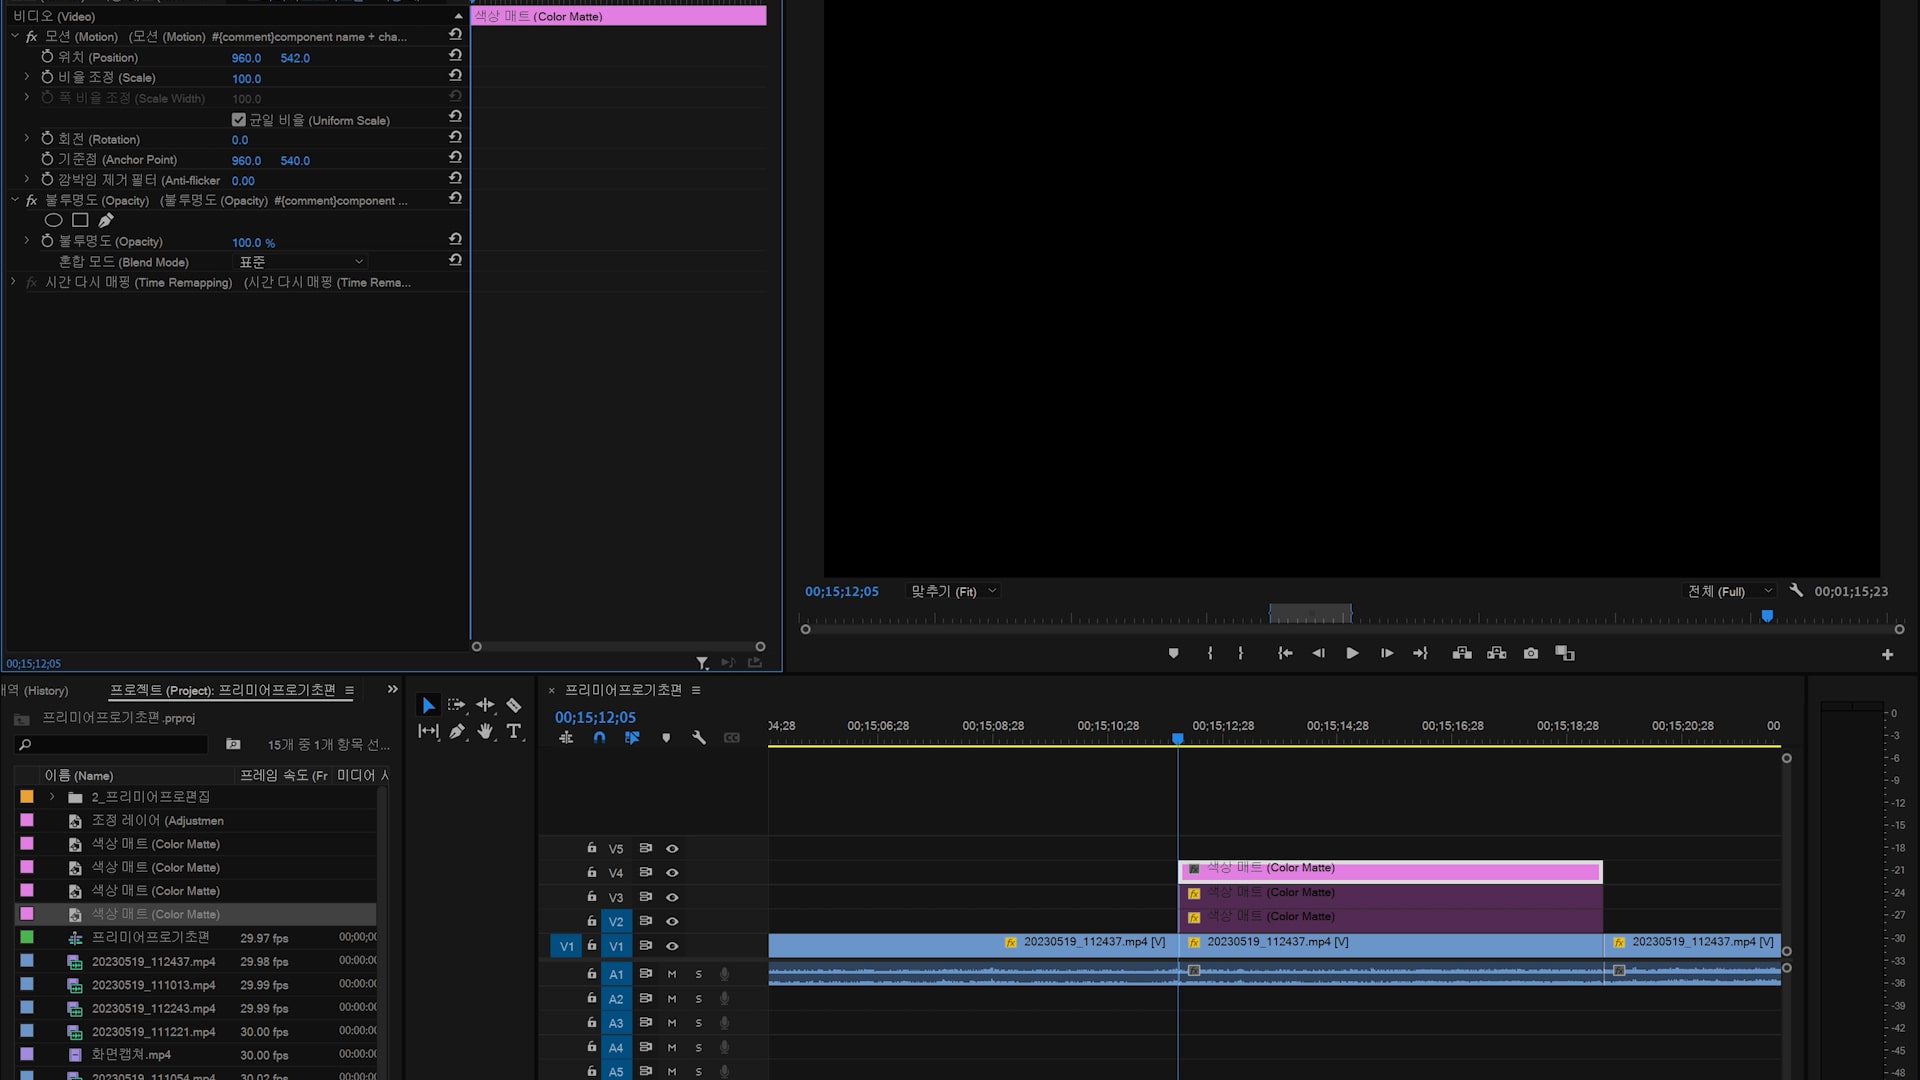The width and height of the screenshot is (1920, 1080).
Task: Expand the Rotation (회전) property
Action: pyautogui.click(x=27, y=138)
